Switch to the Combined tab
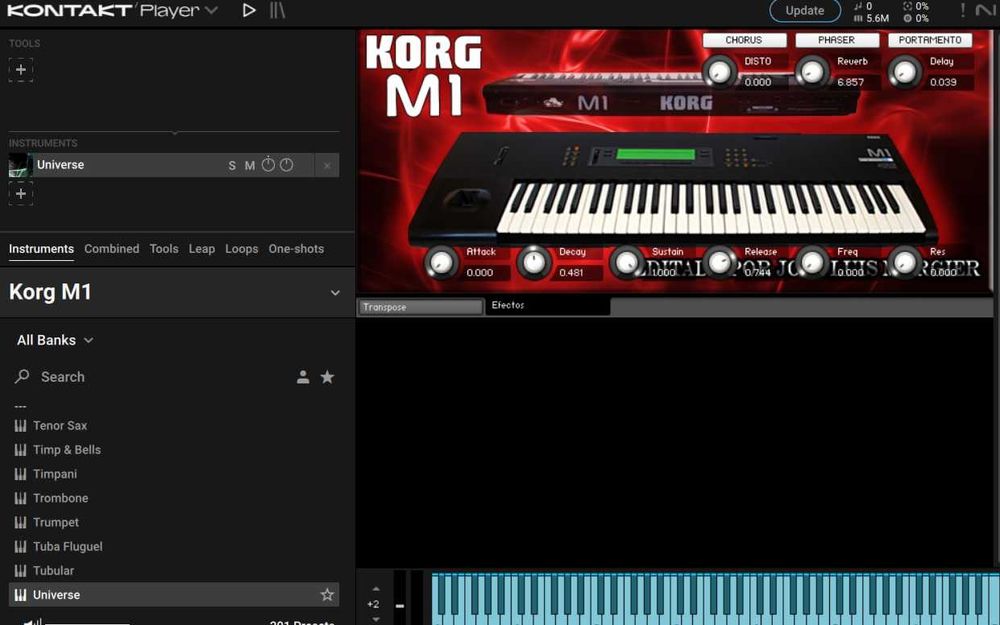The width and height of the screenshot is (1000, 625). pyautogui.click(x=112, y=249)
